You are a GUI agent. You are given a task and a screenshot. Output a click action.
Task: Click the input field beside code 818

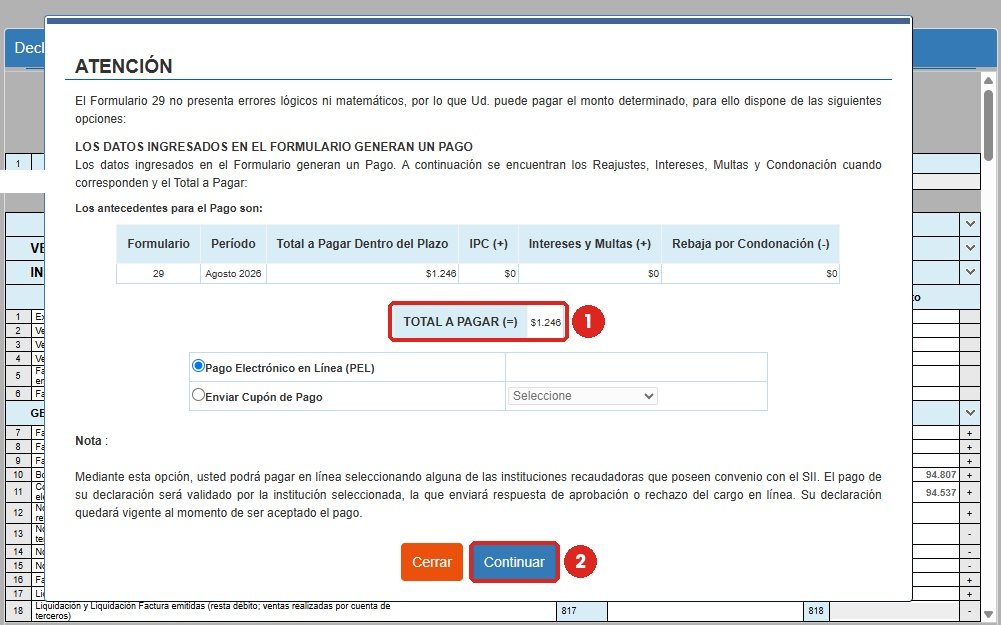[x=894, y=611]
